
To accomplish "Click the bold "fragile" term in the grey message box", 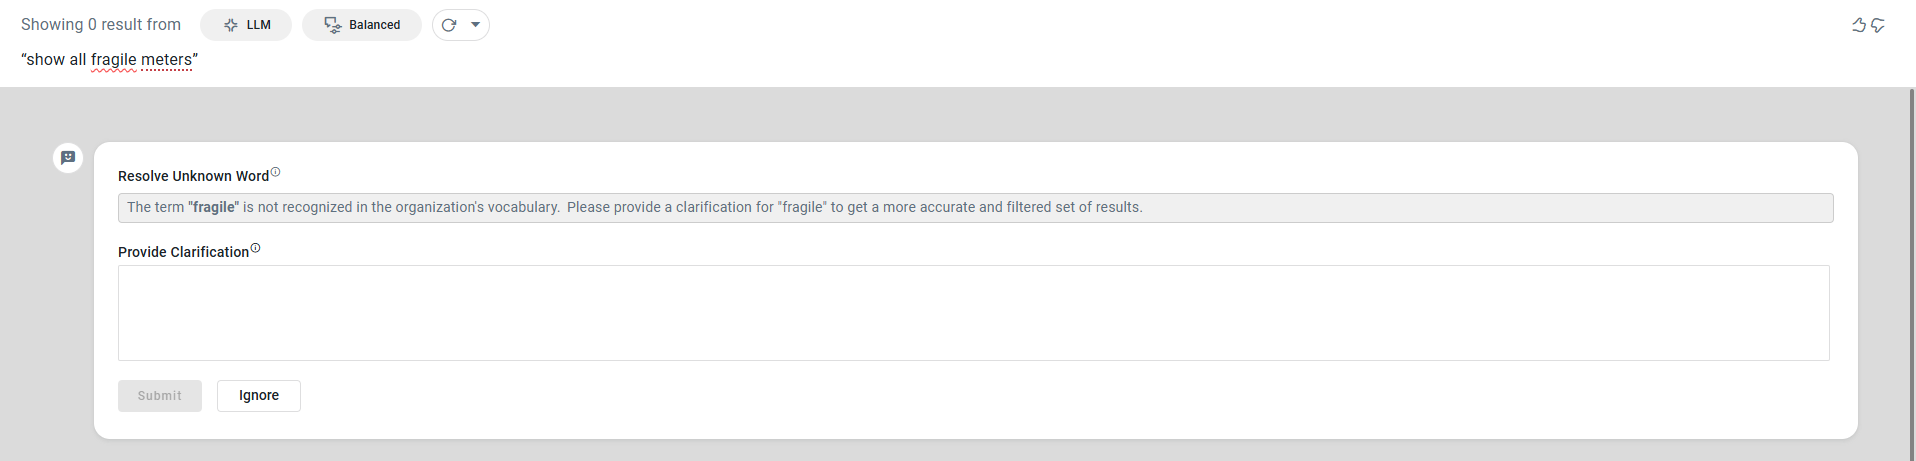I will coord(214,207).
